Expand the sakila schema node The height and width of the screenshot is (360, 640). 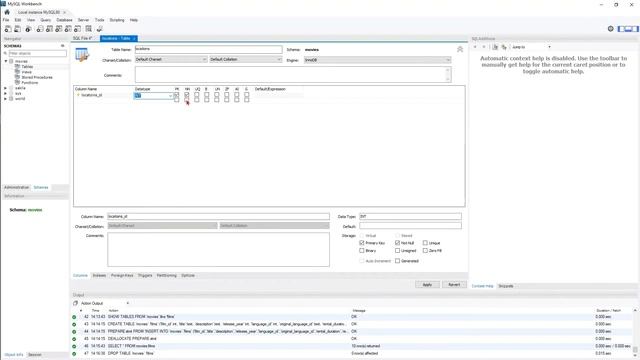pos(6,88)
